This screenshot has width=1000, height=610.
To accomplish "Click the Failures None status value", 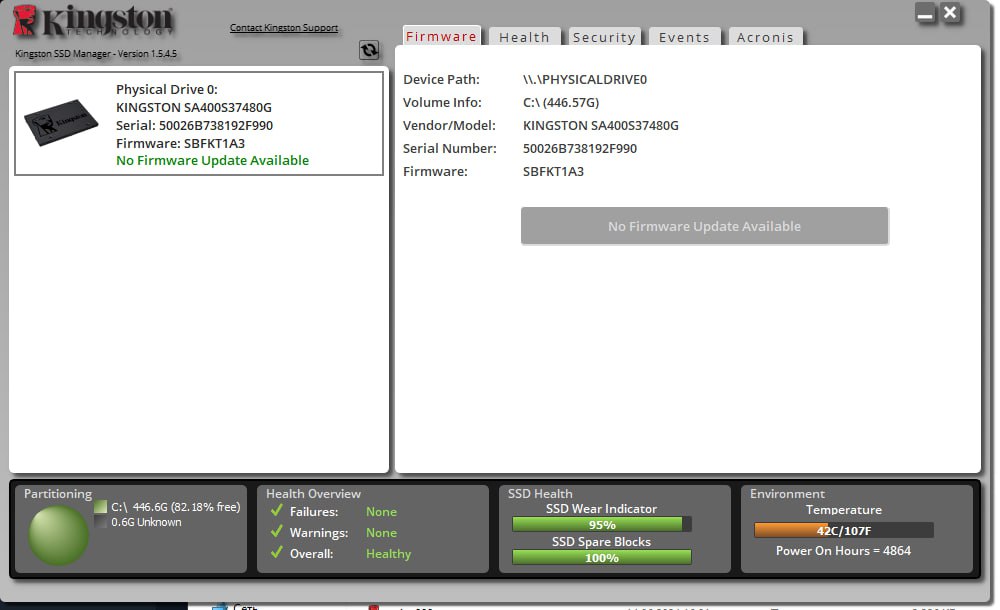I will tap(381, 512).
